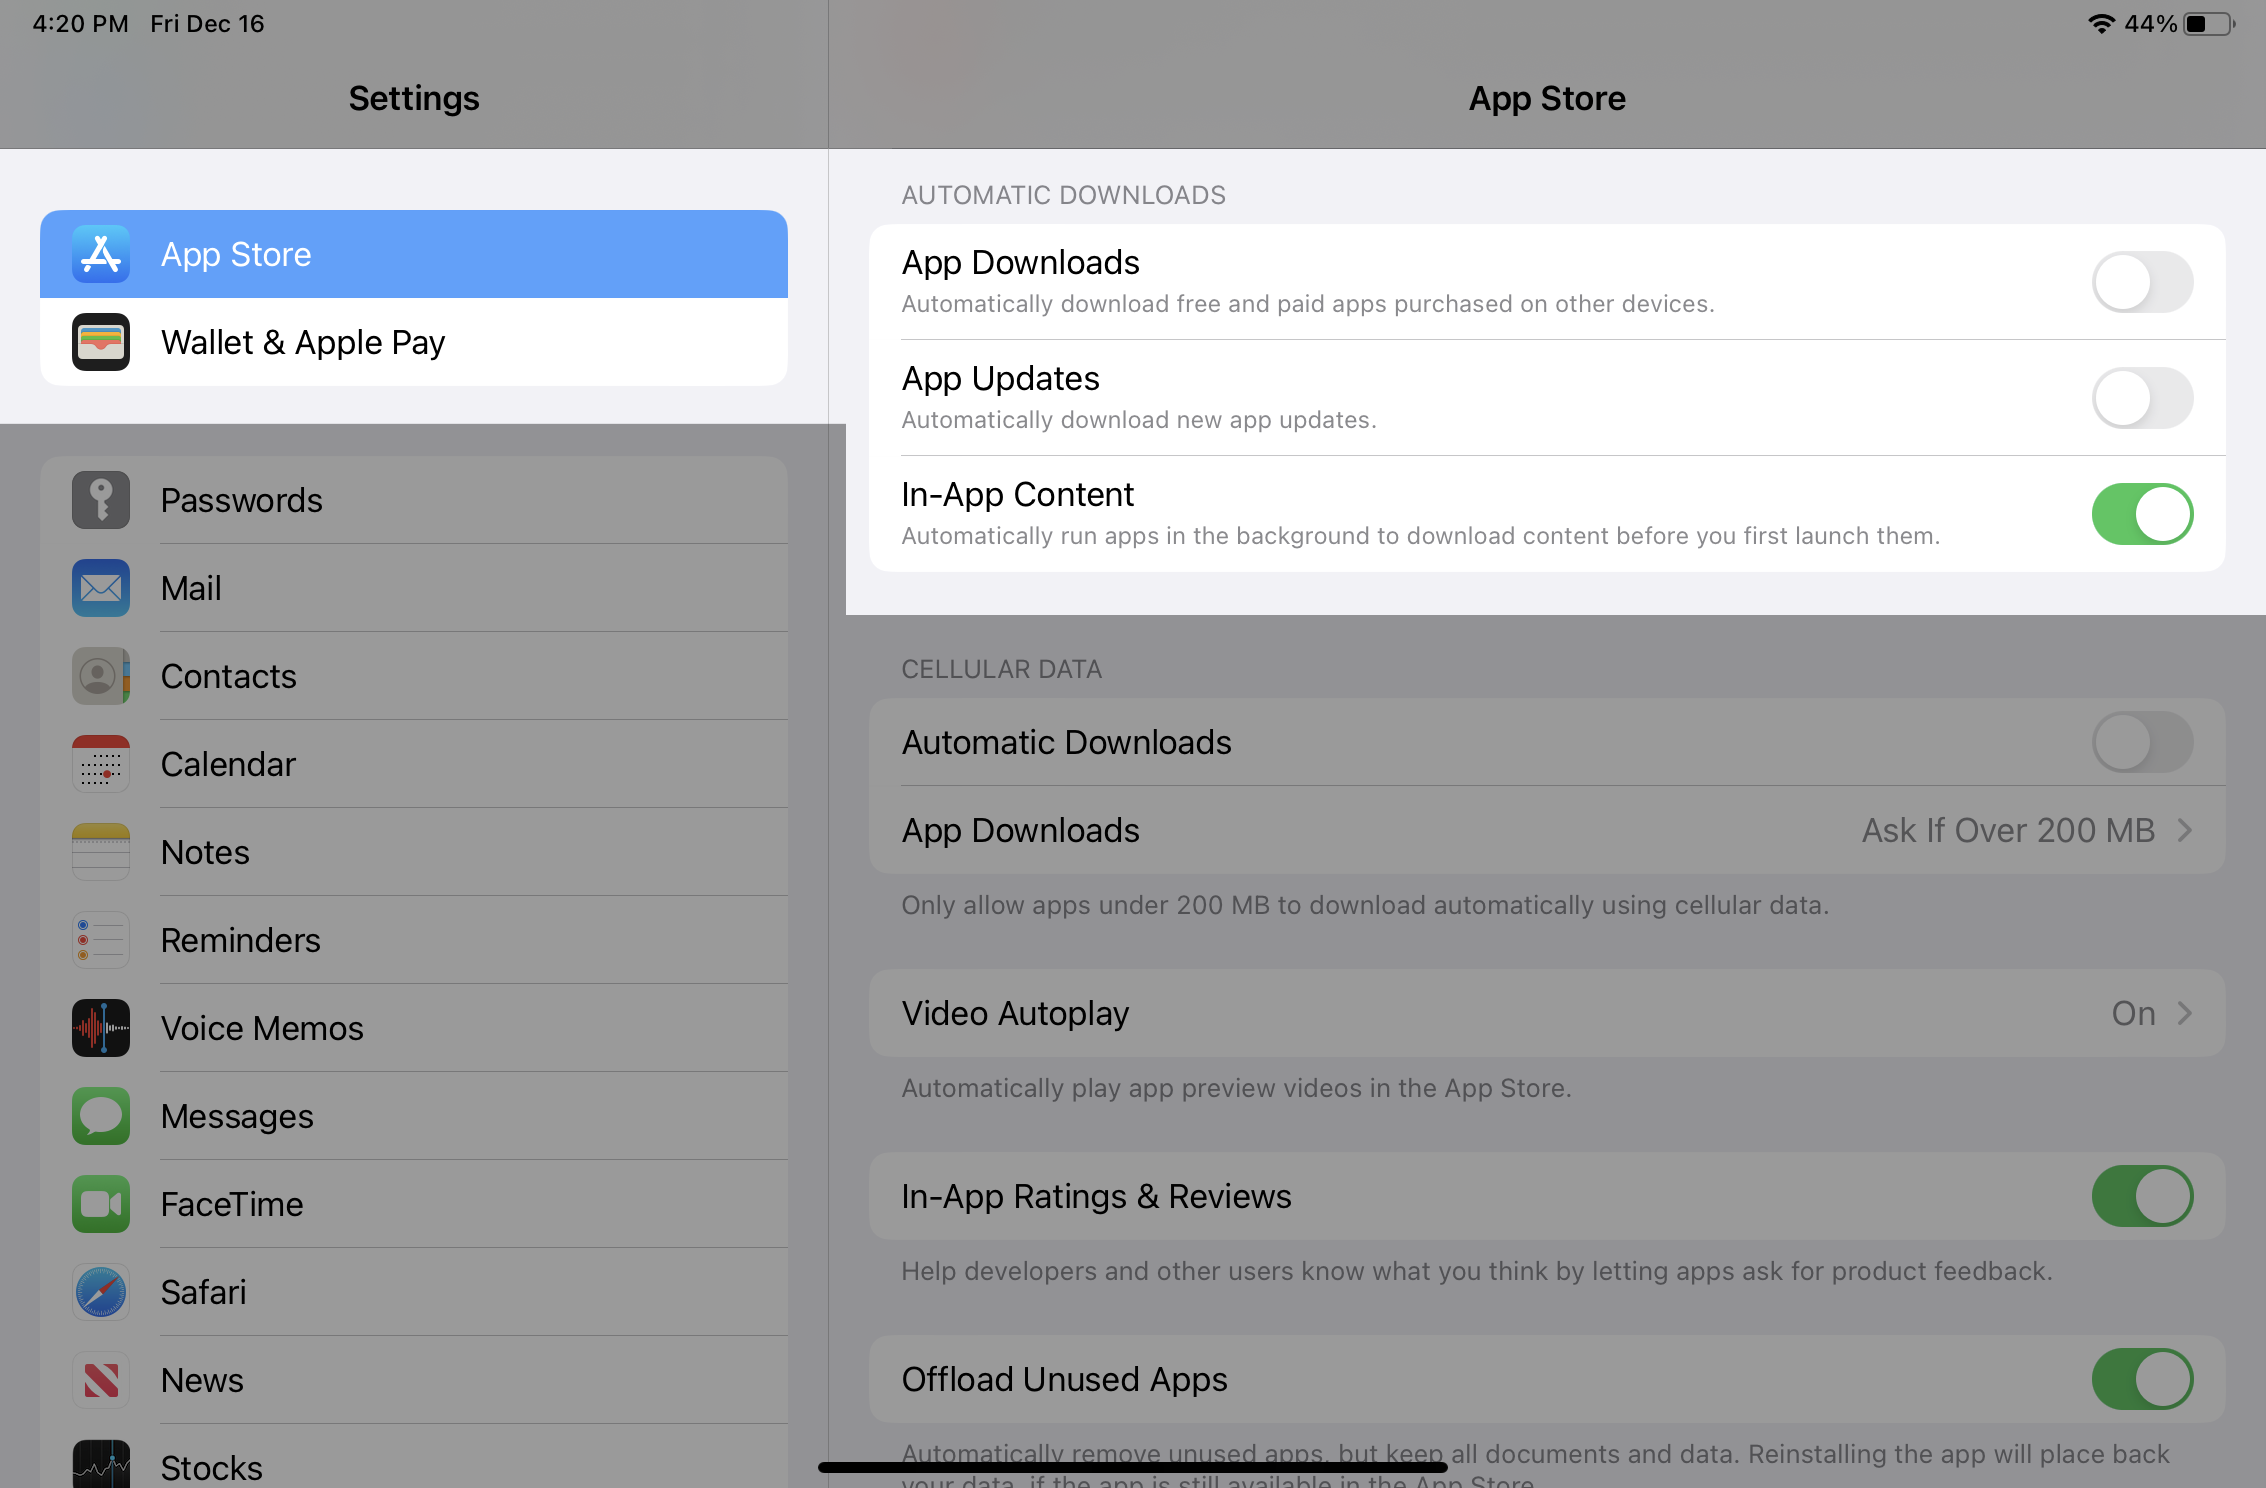Tap the Video Autoplay On value
The height and width of the screenshot is (1488, 2266).
pos(2133,1013)
